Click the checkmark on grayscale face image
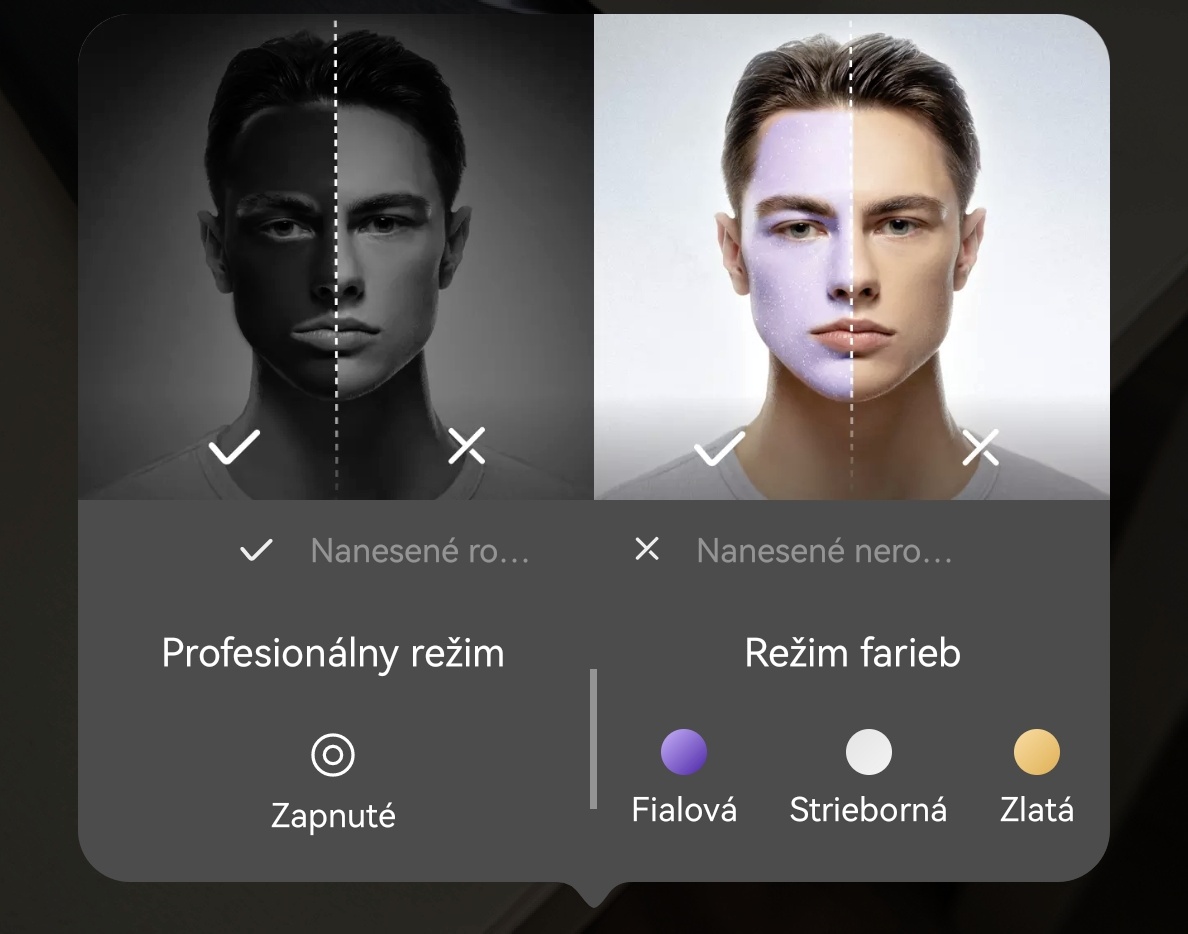 [x=234, y=446]
